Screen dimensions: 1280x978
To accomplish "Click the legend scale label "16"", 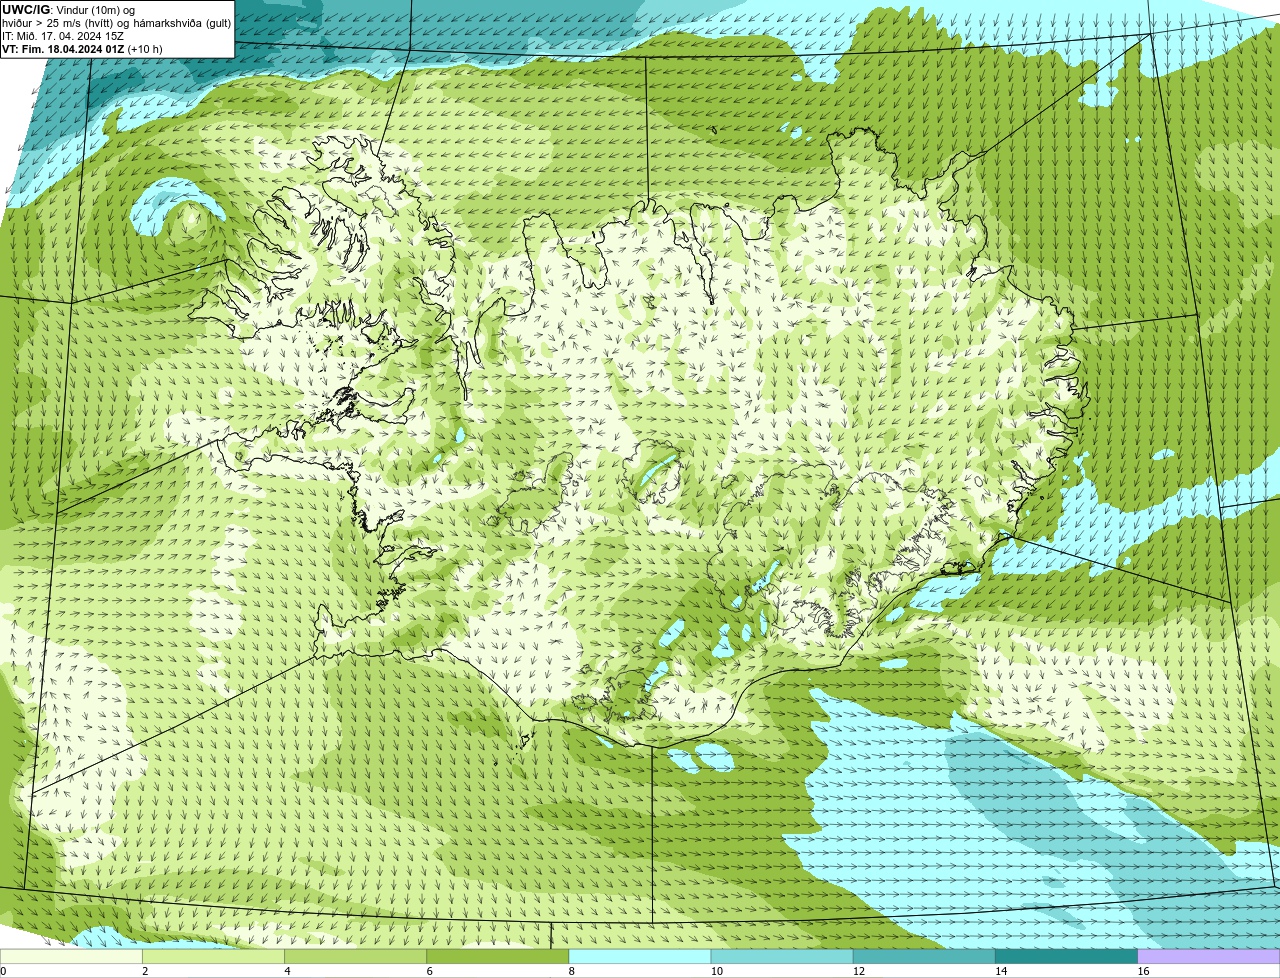I will point(1142,971).
